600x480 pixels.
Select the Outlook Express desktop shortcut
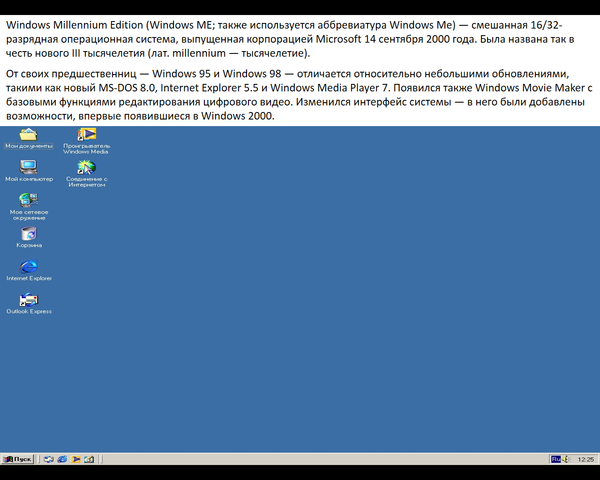click(28, 300)
